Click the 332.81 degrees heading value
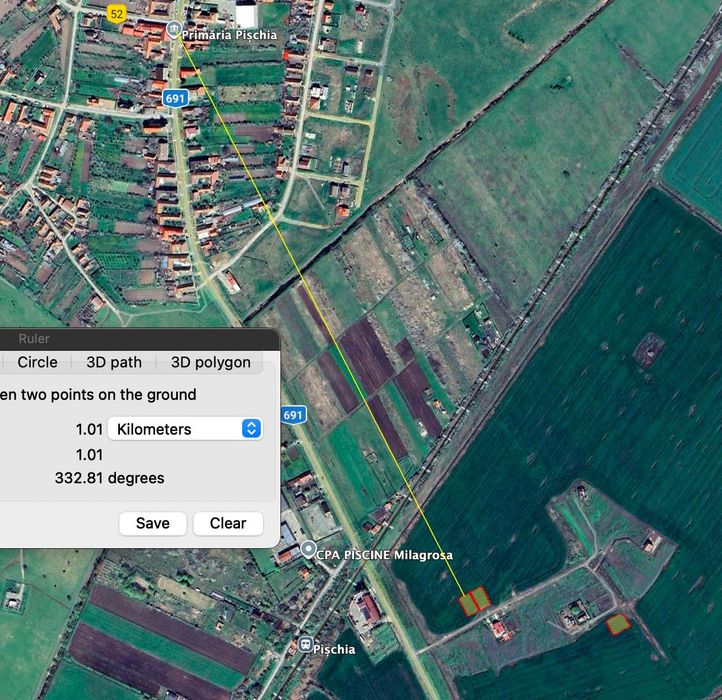This screenshot has height=700, width=722. tap(110, 478)
